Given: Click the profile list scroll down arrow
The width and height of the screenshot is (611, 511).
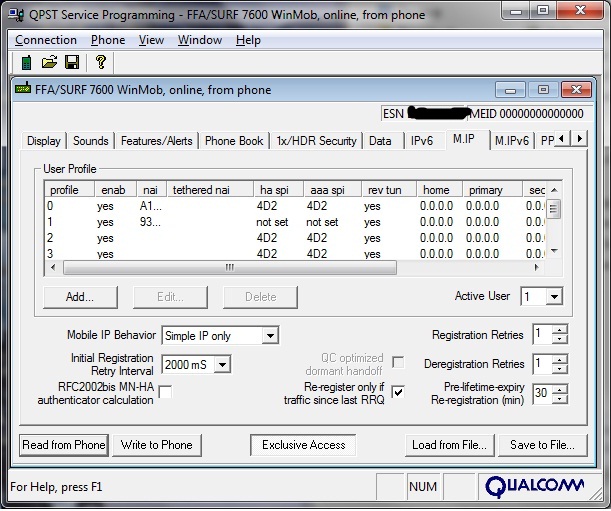Looking at the screenshot, I should [554, 251].
